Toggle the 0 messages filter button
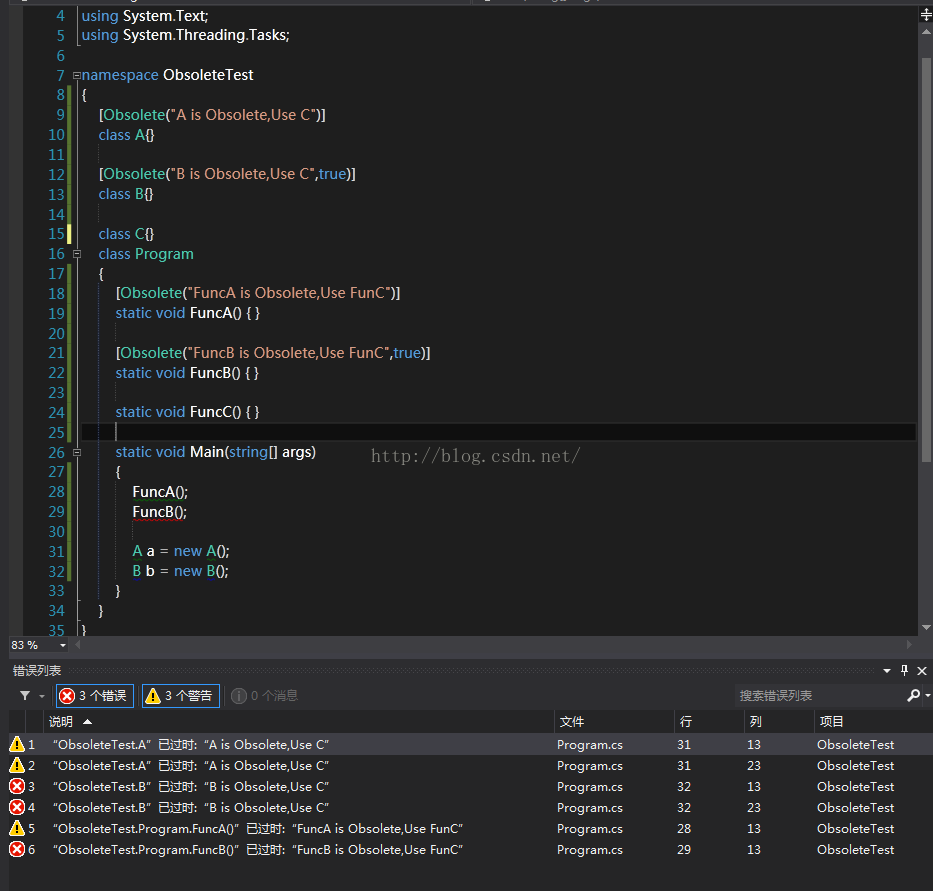The width and height of the screenshot is (933, 891). coord(264,696)
